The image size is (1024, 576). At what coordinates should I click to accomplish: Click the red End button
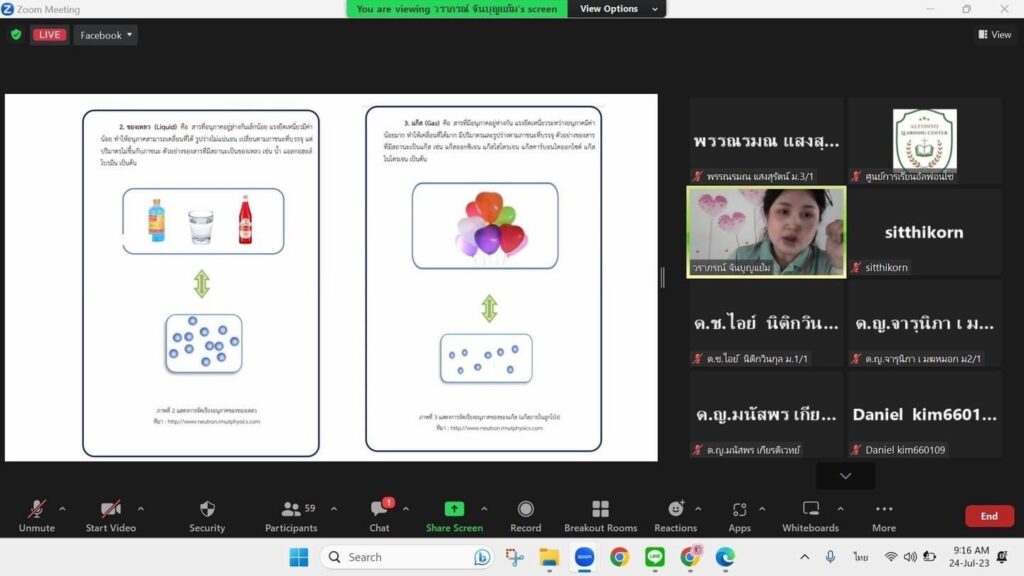[x=988, y=516]
